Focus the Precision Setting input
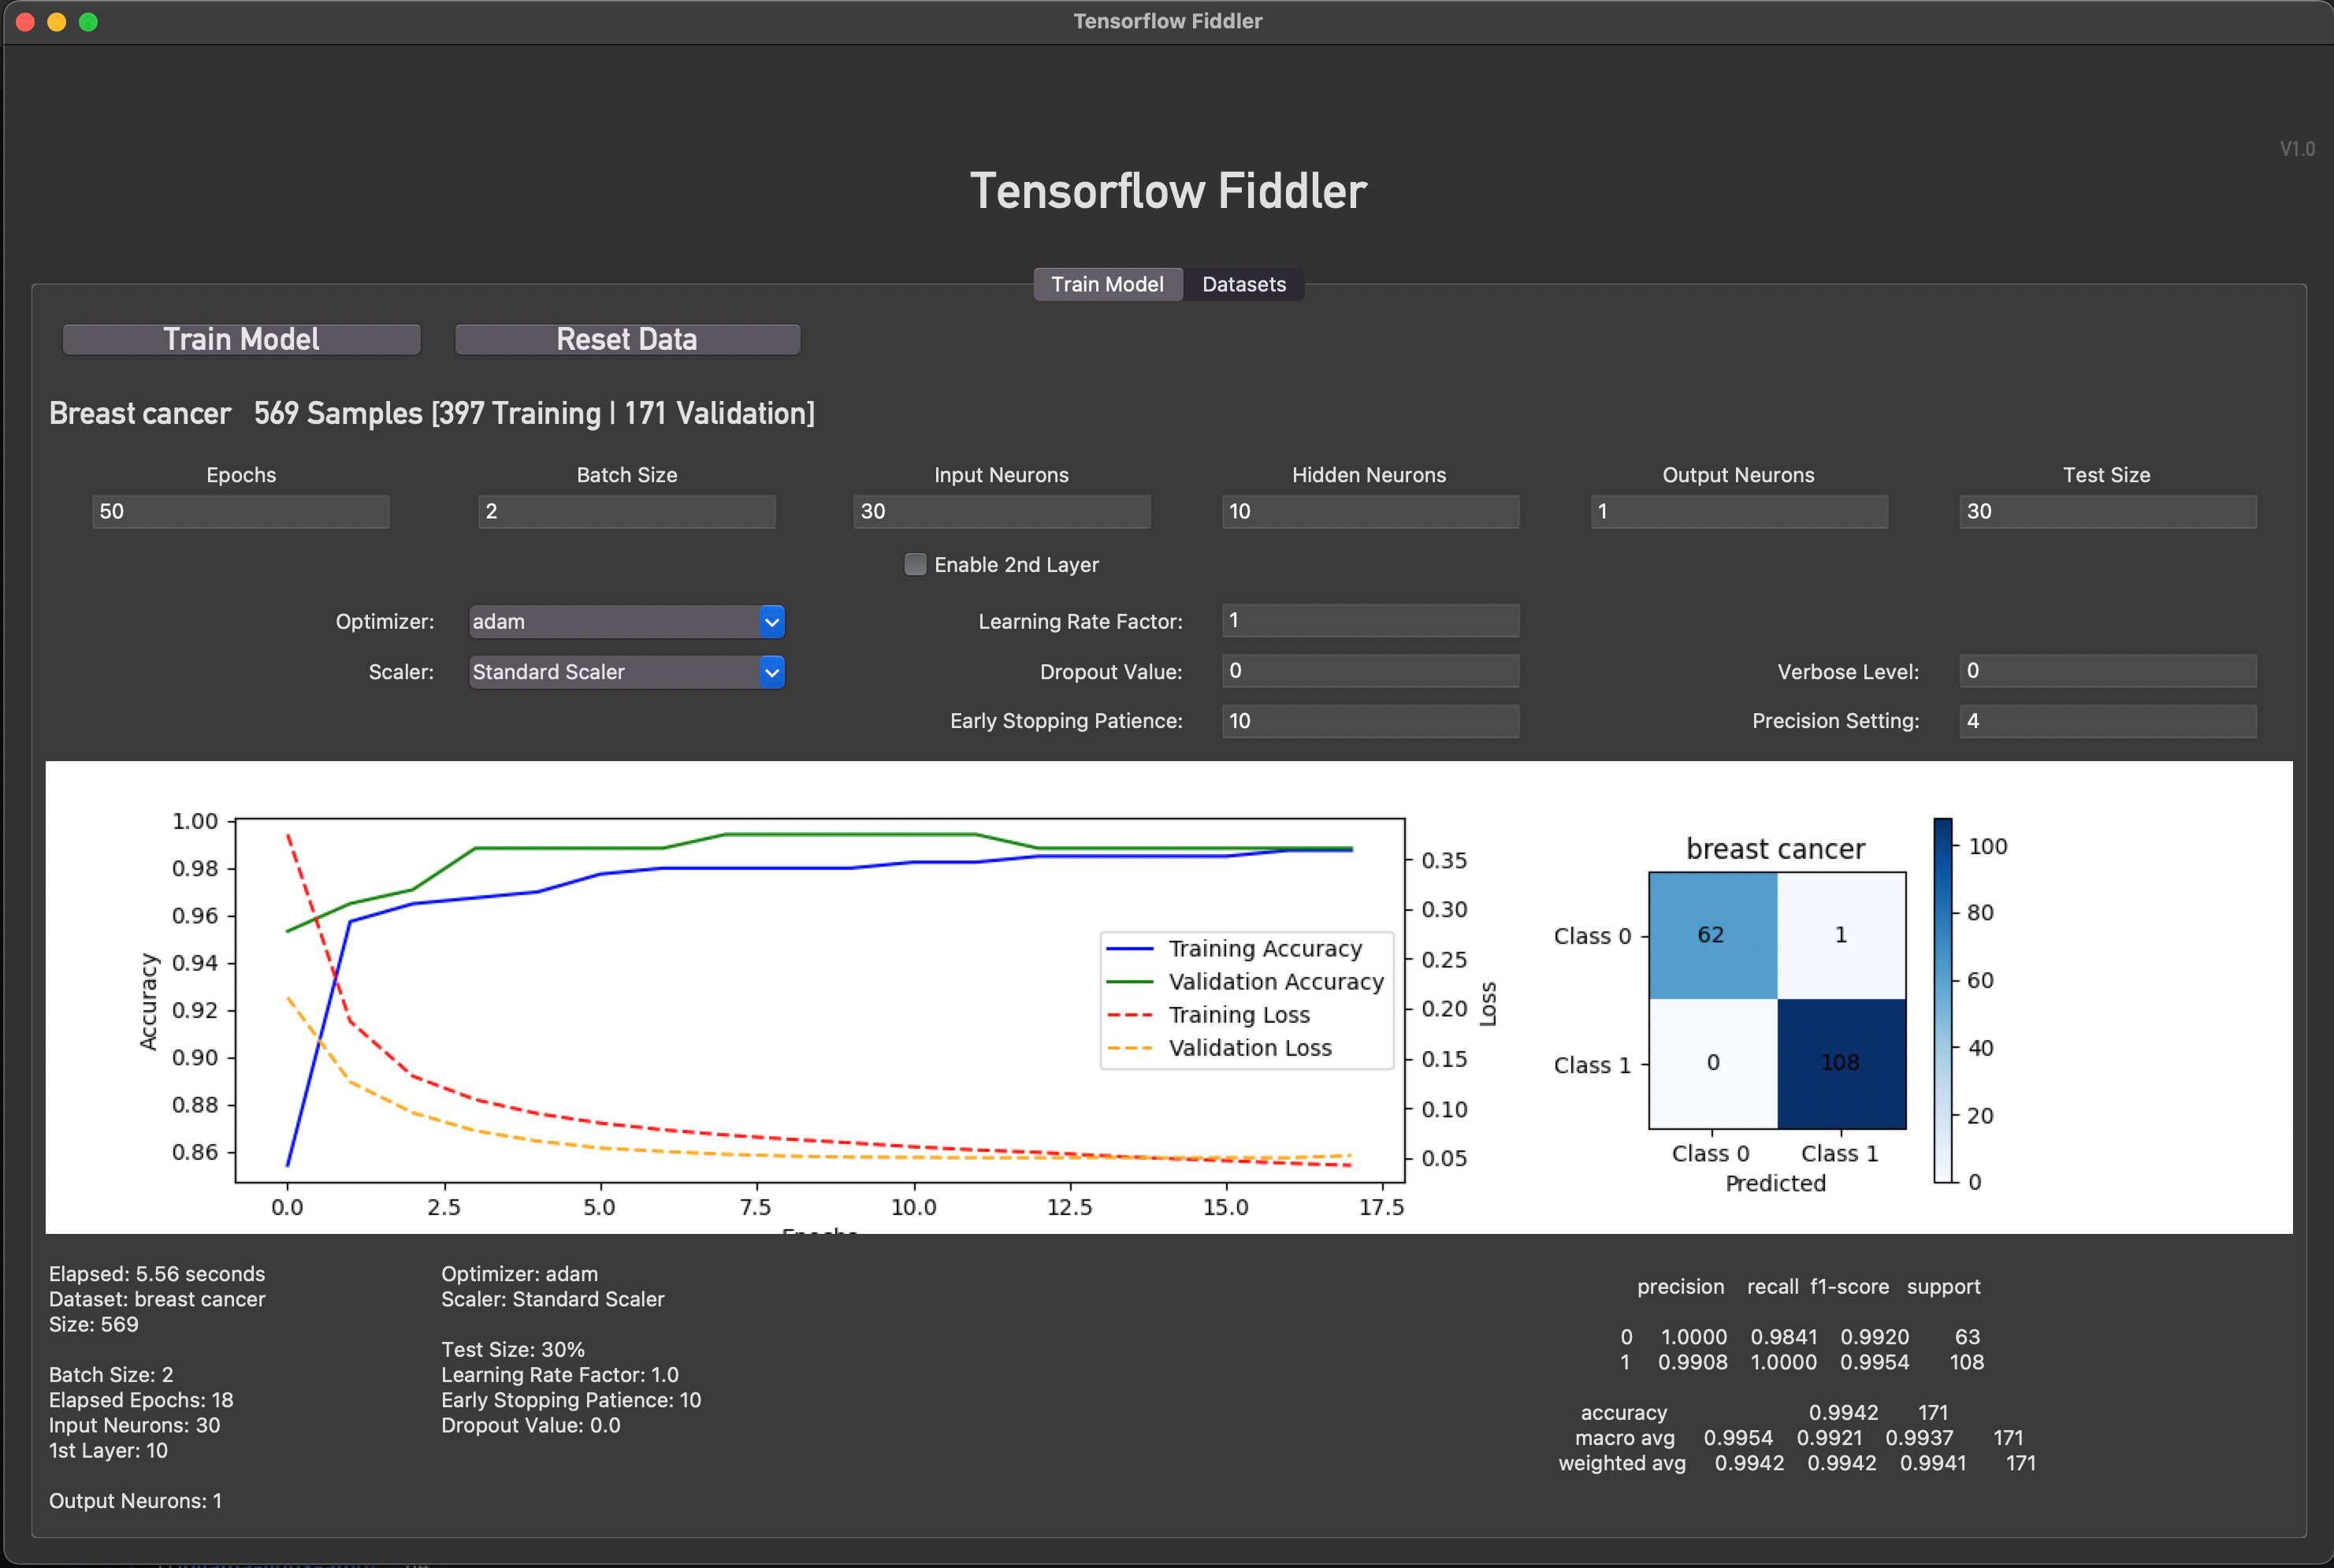 tap(2106, 721)
